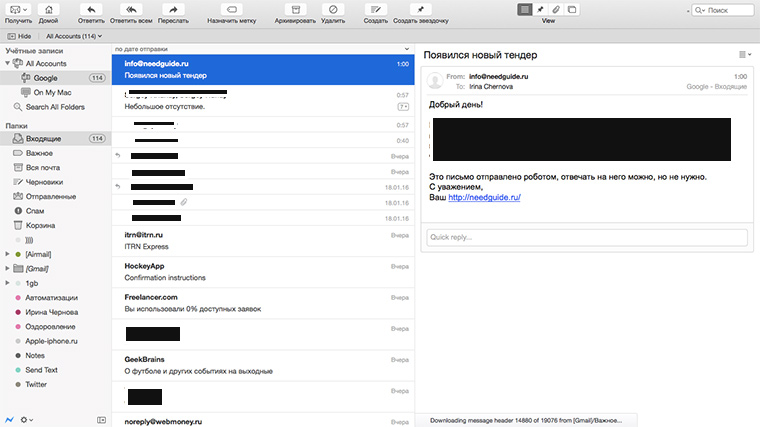Expand the 1gb folder
Viewport: 760px width, 427px height.
coord(7,283)
